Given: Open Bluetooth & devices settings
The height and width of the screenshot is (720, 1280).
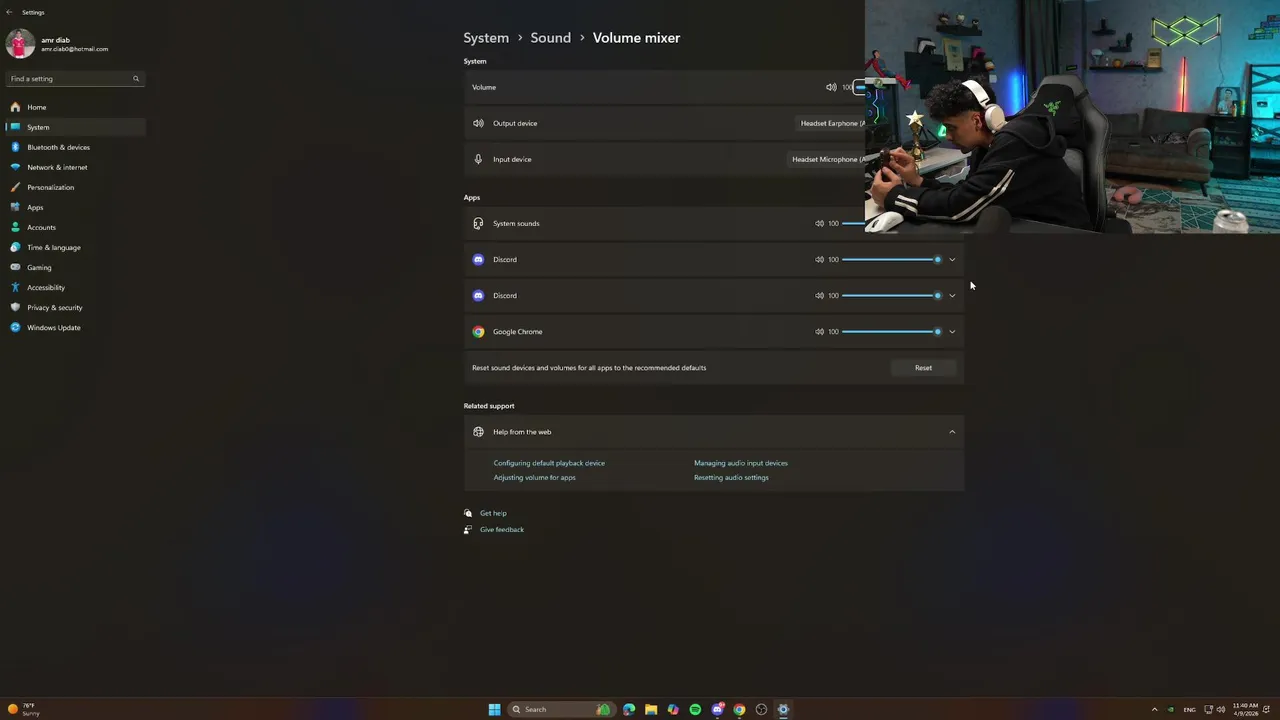Looking at the screenshot, I should pos(75,147).
